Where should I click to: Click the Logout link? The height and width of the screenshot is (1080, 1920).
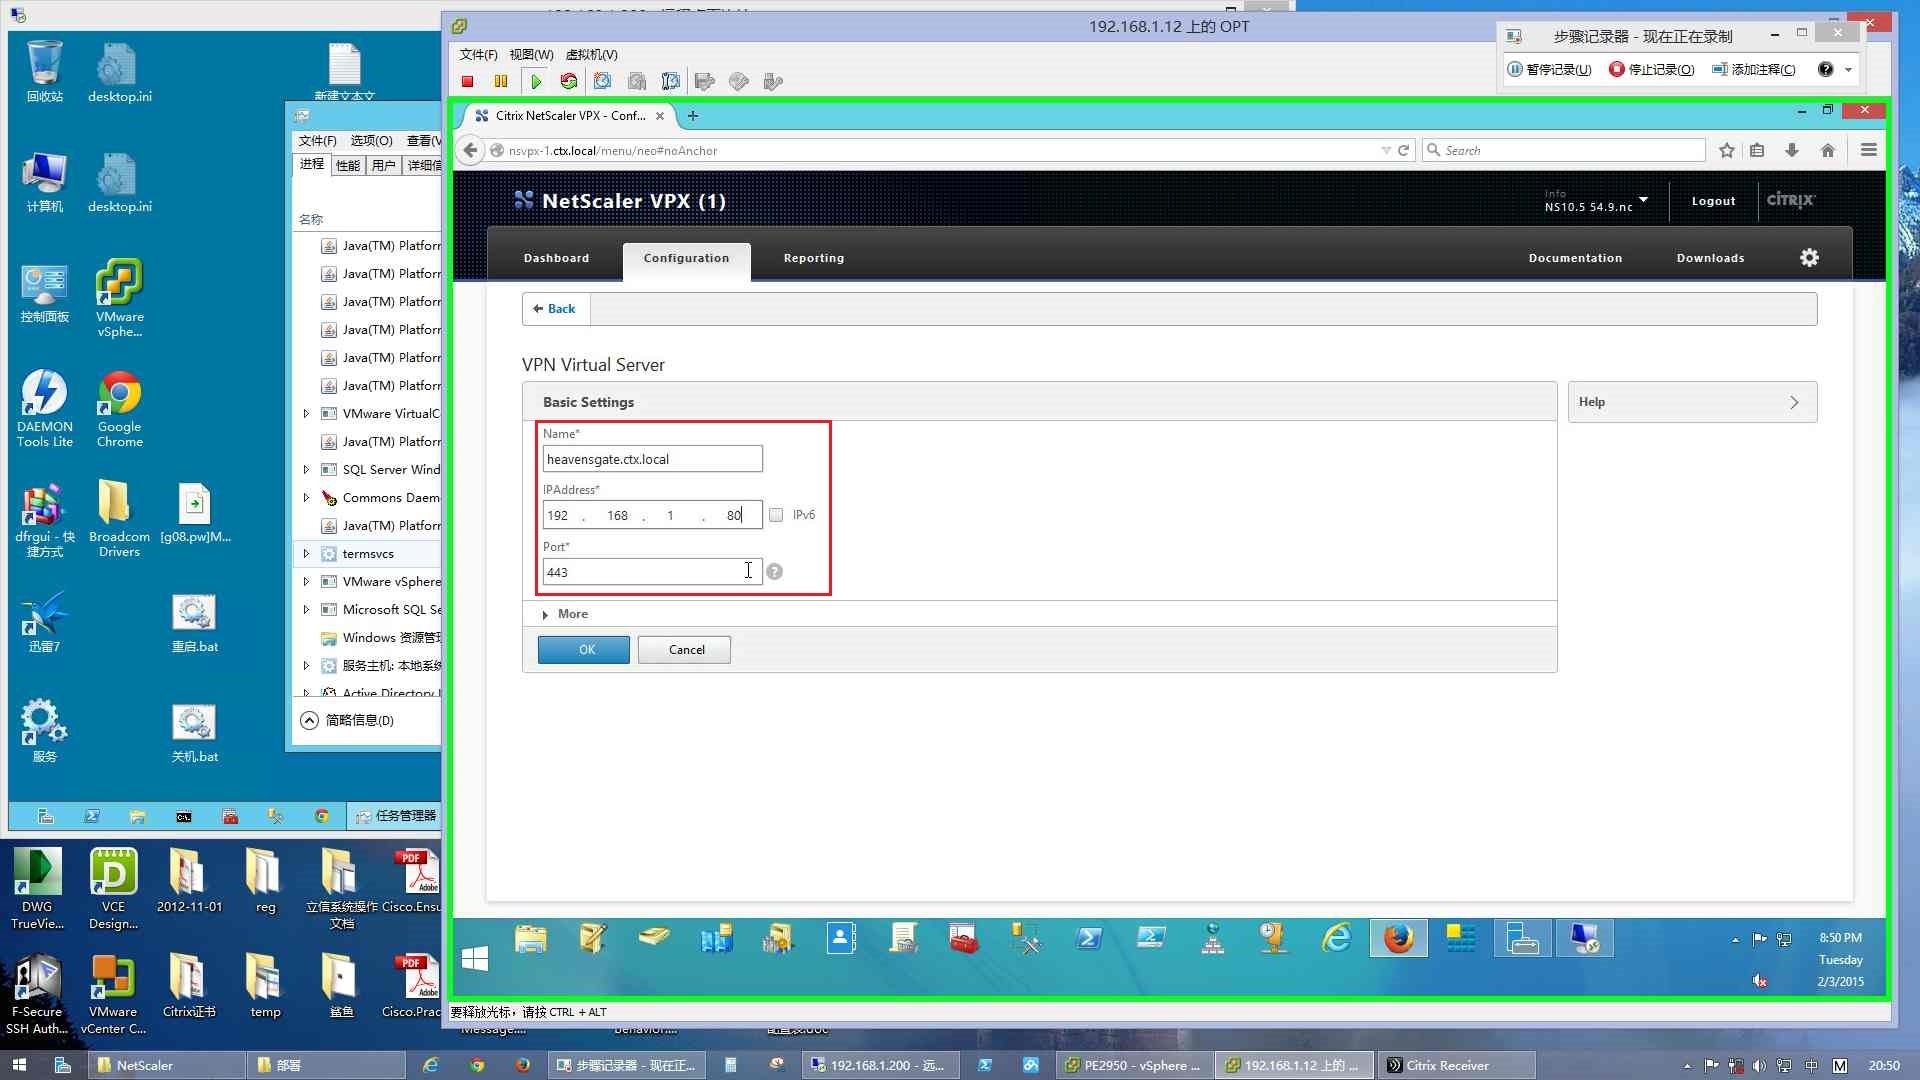(1713, 201)
